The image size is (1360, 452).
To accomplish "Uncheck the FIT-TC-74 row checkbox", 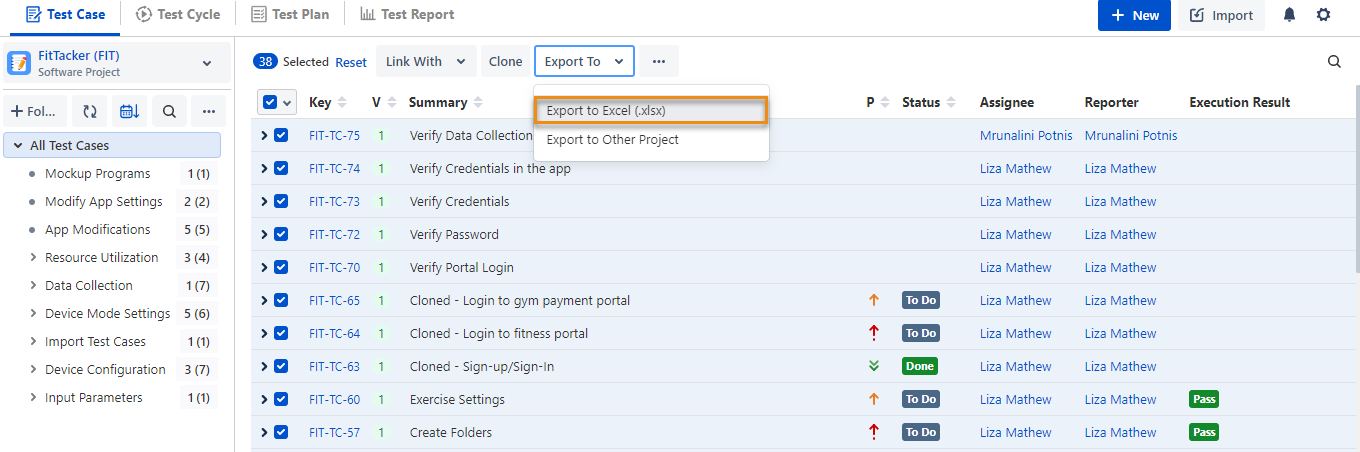I will pyautogui.click(x=281, y=168).
